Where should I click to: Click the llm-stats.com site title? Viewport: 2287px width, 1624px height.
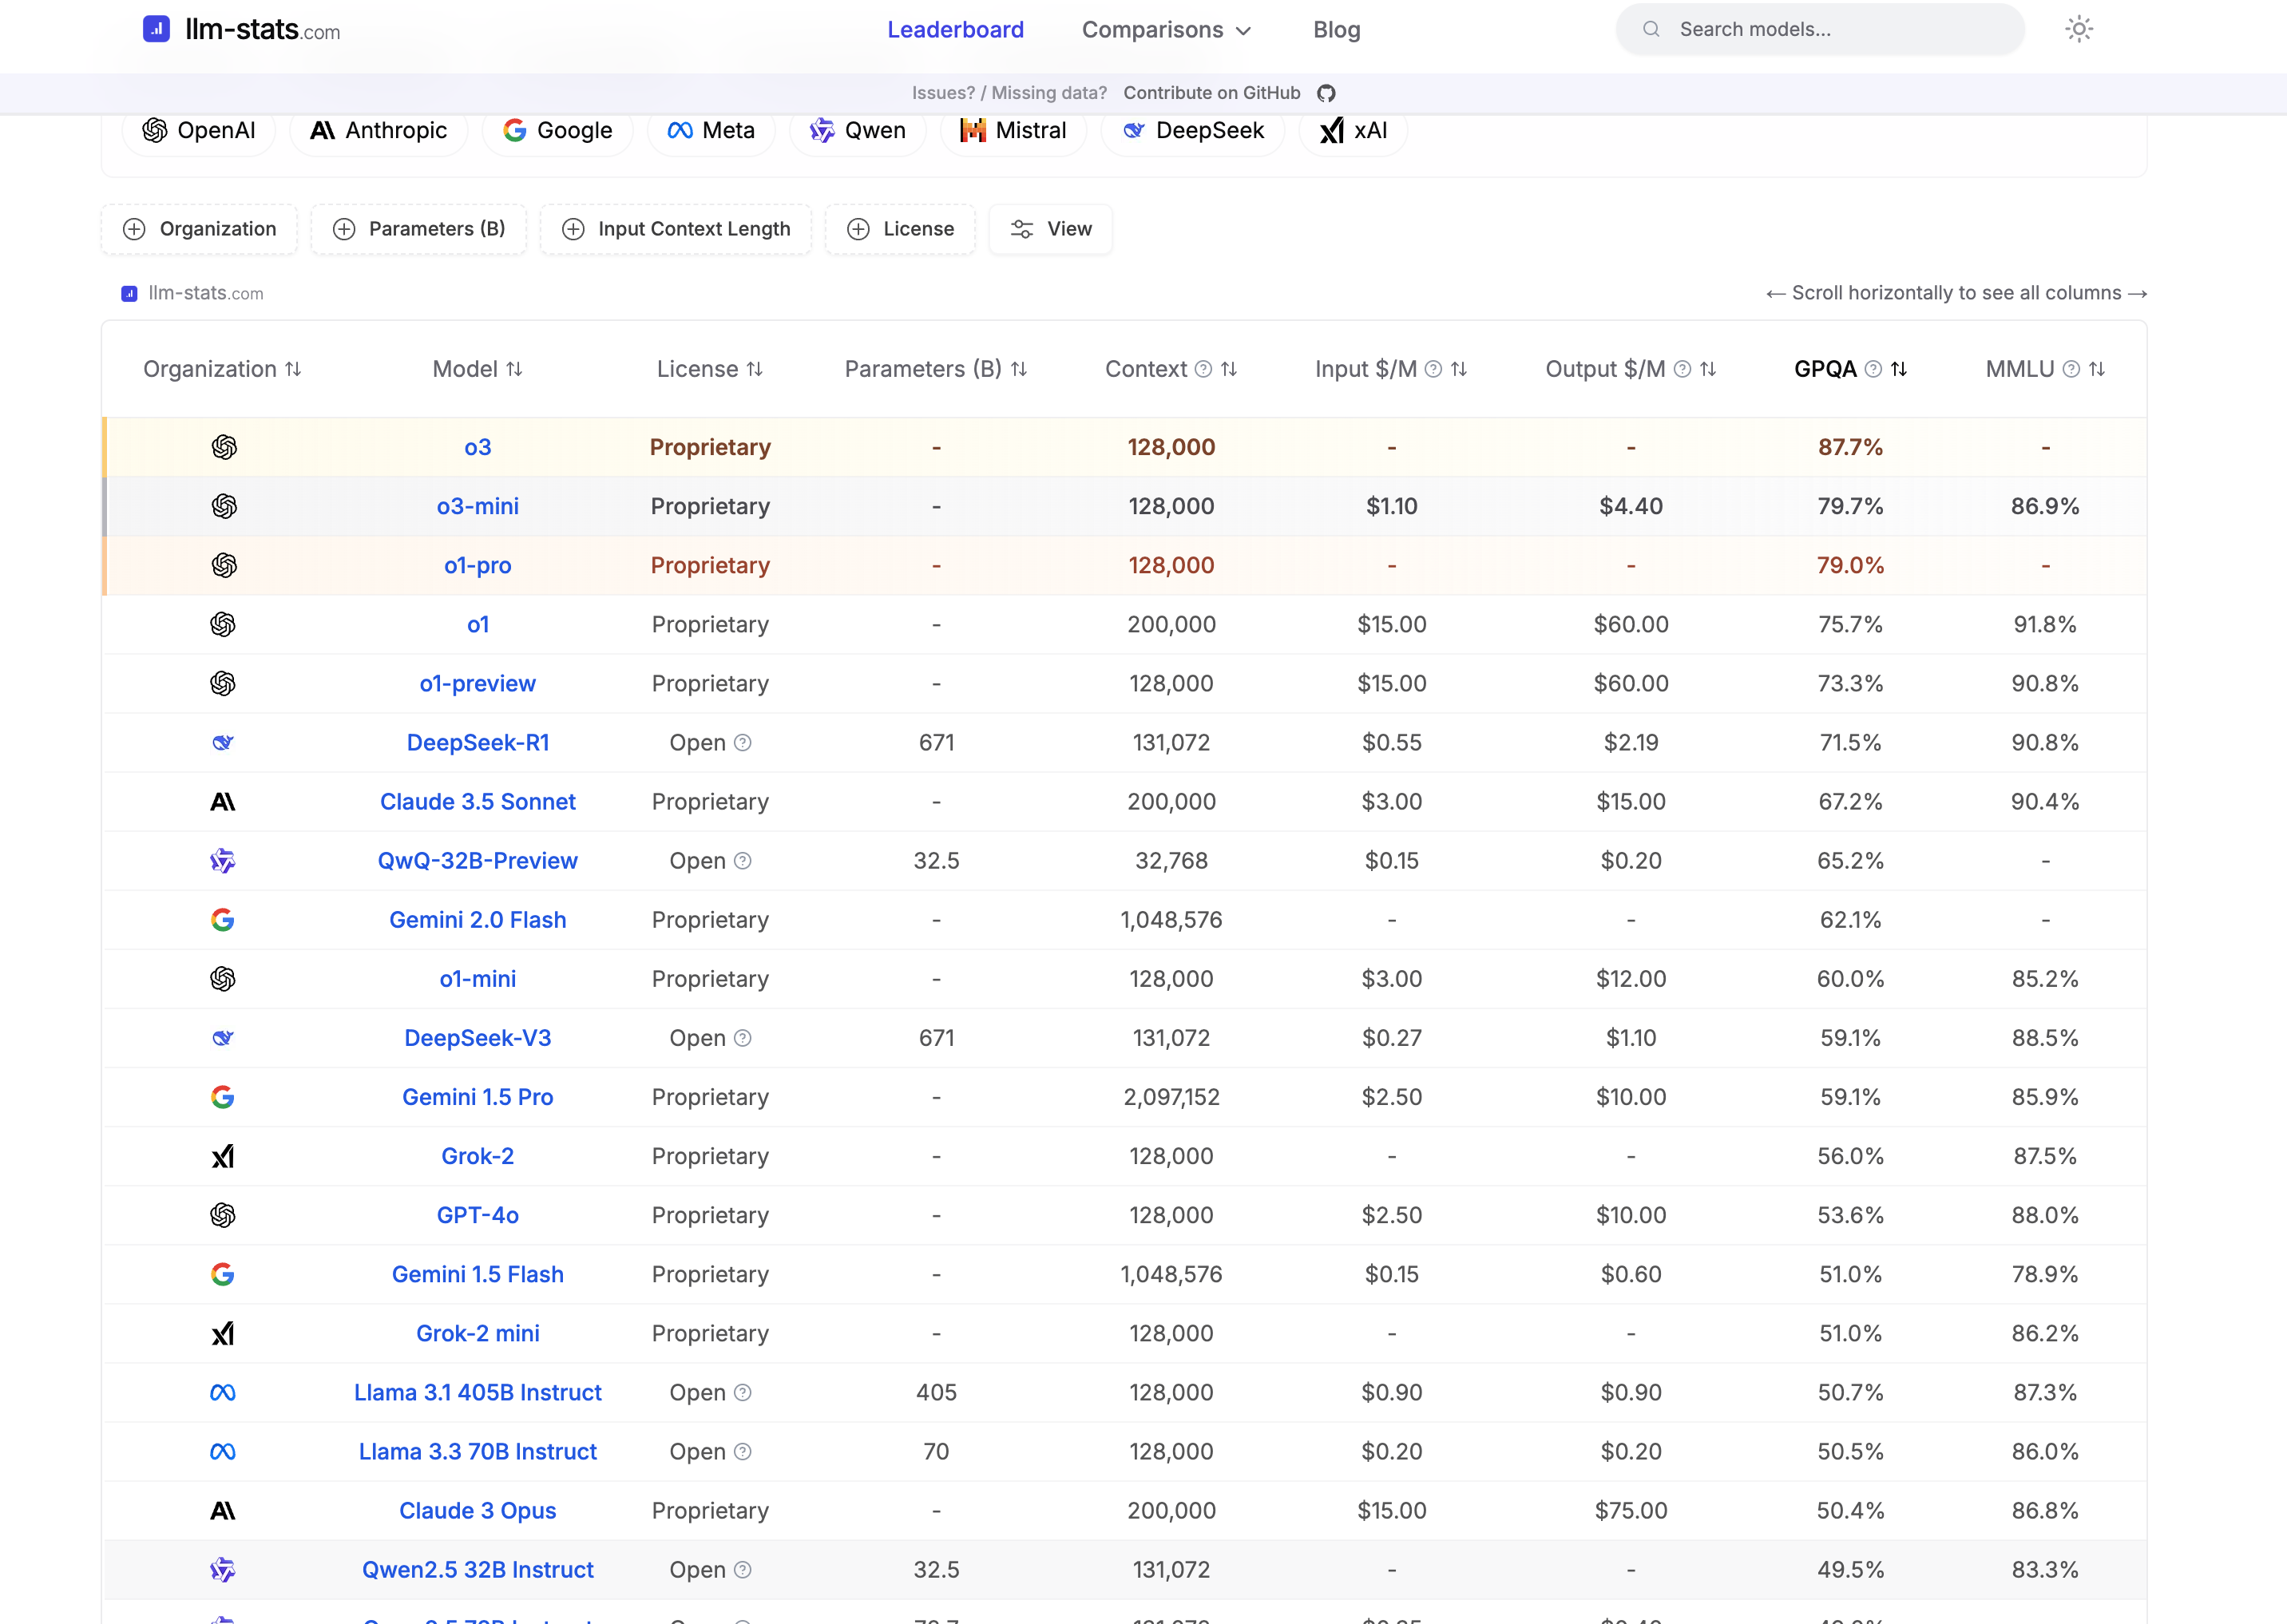click(x=263, y=30)
